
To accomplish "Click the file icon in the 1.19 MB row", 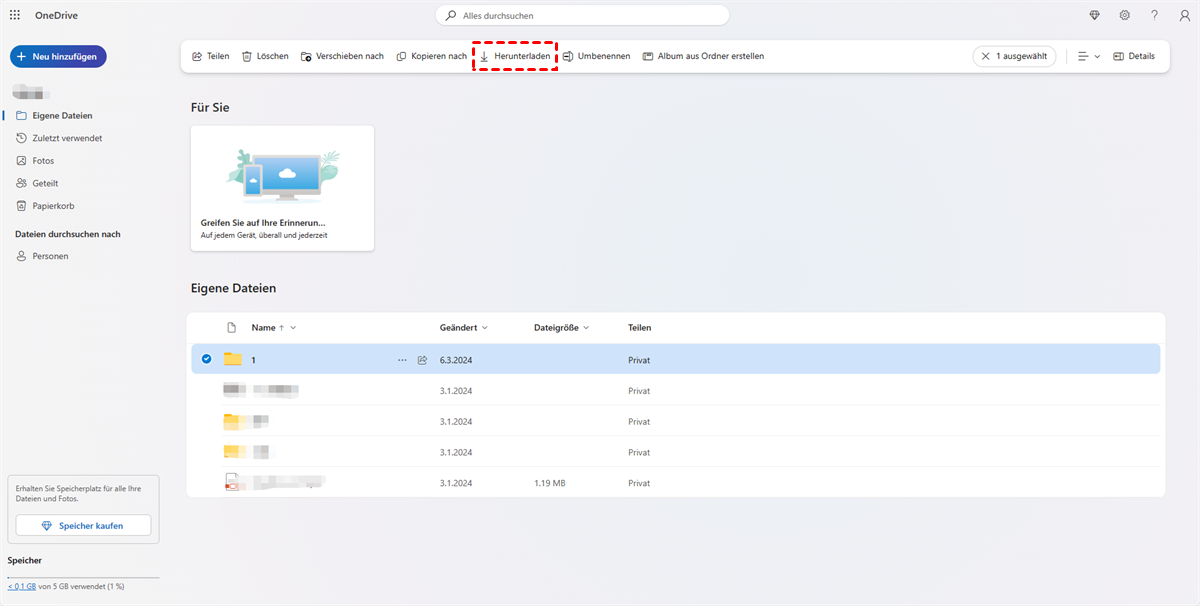I will (x=233, y=483).
